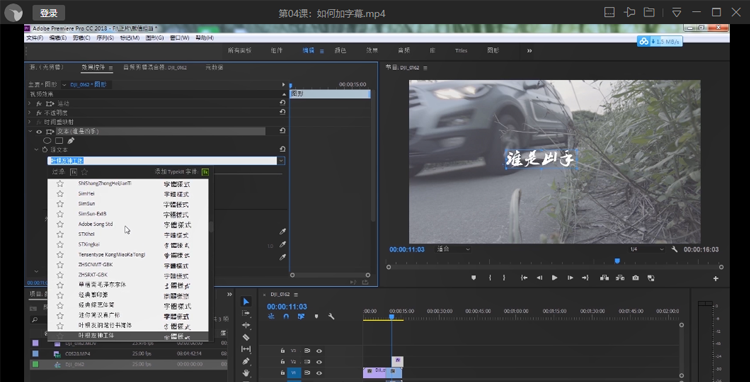Click the Lift button in program monitor

[605, 278]
